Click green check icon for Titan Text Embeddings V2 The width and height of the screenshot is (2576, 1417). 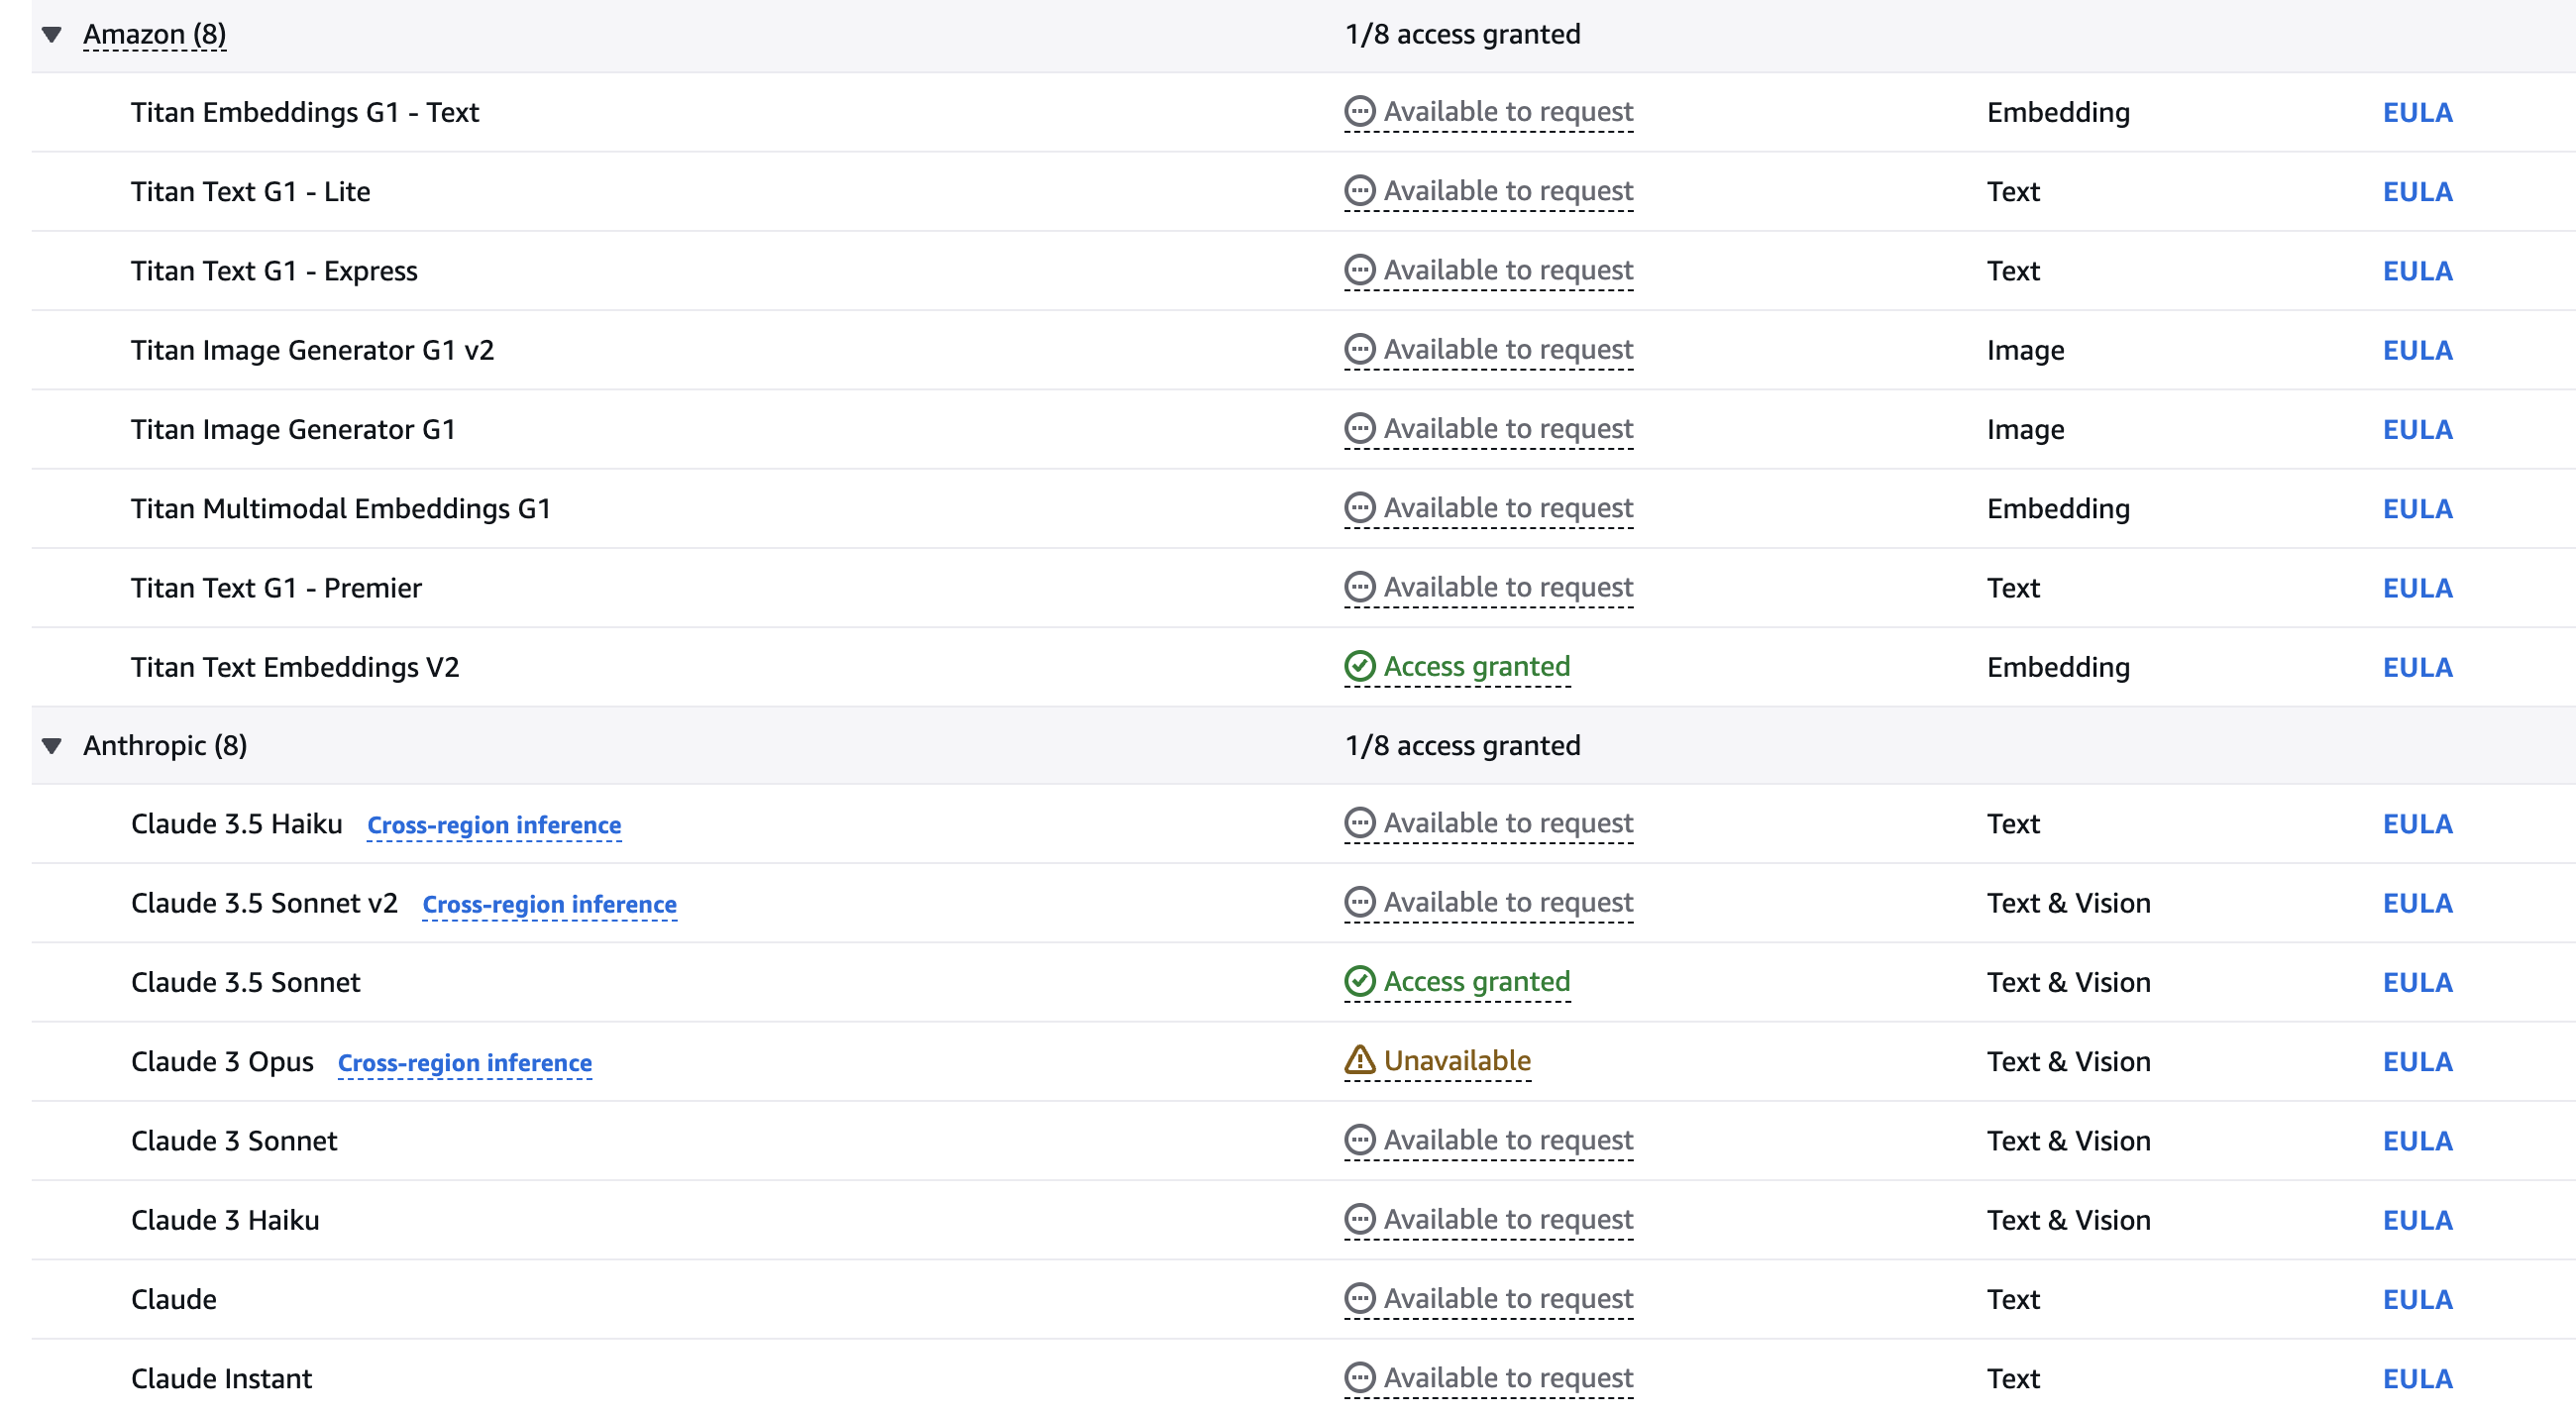(x=1359, y=667)
